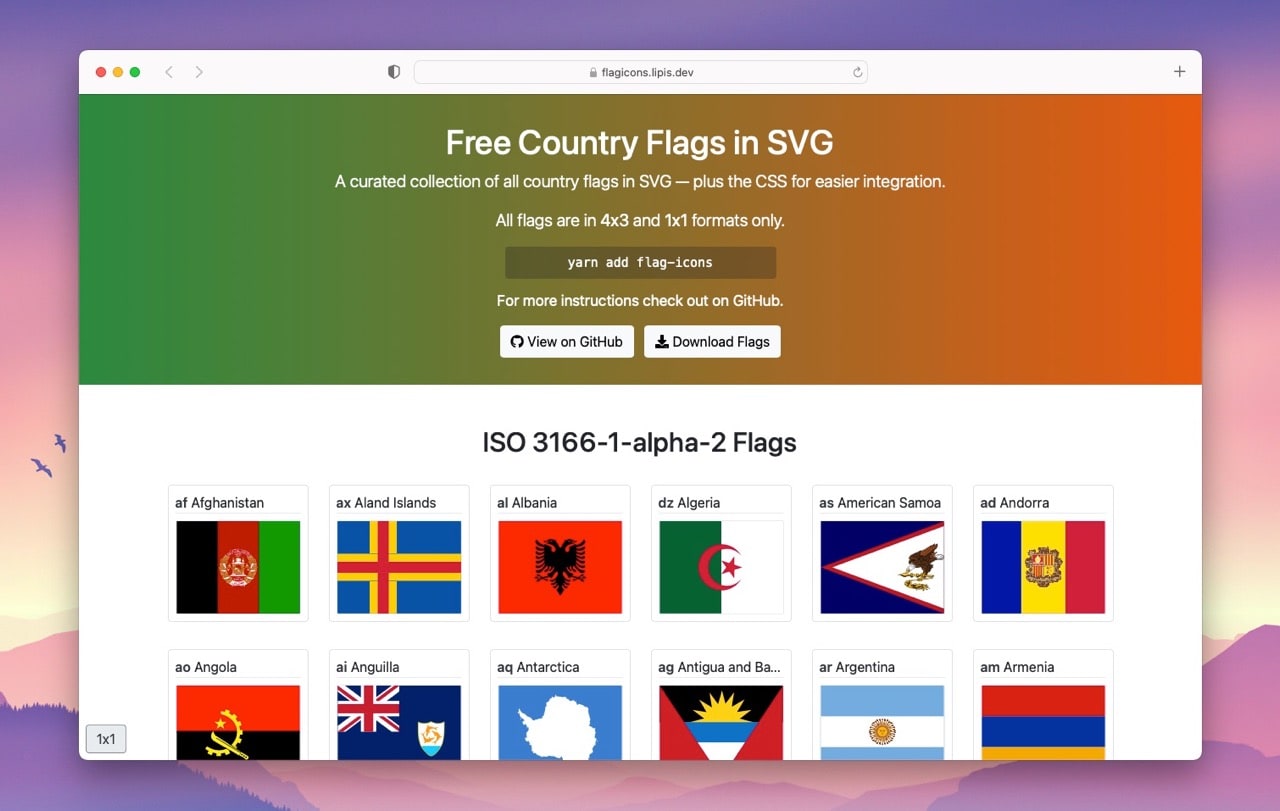The height and width of the screenshot is (811, 1280).
Task: Click the View on GitHub button
Action: [566, 341]
